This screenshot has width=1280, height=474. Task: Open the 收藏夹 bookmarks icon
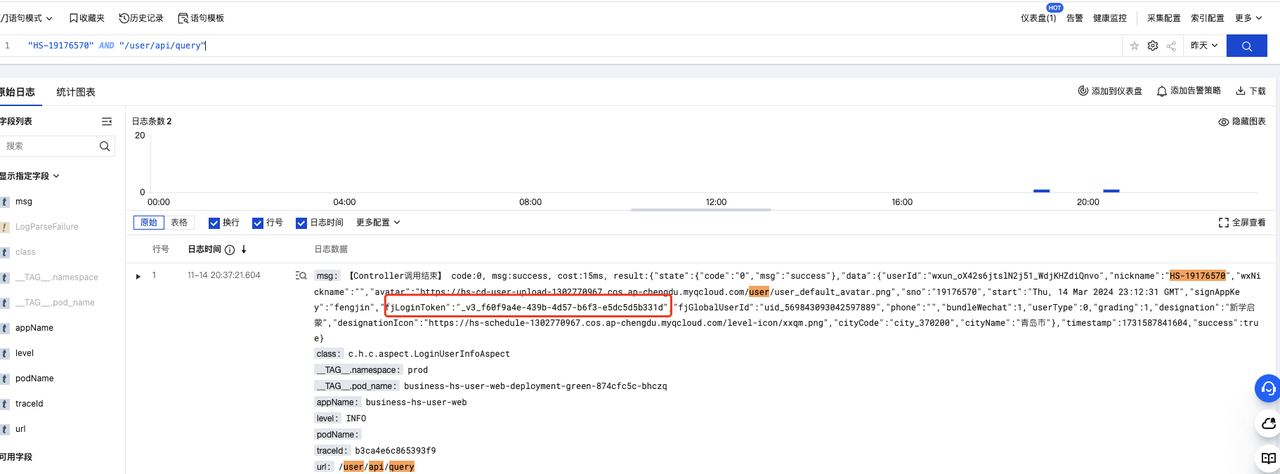(x=75, y=18)
